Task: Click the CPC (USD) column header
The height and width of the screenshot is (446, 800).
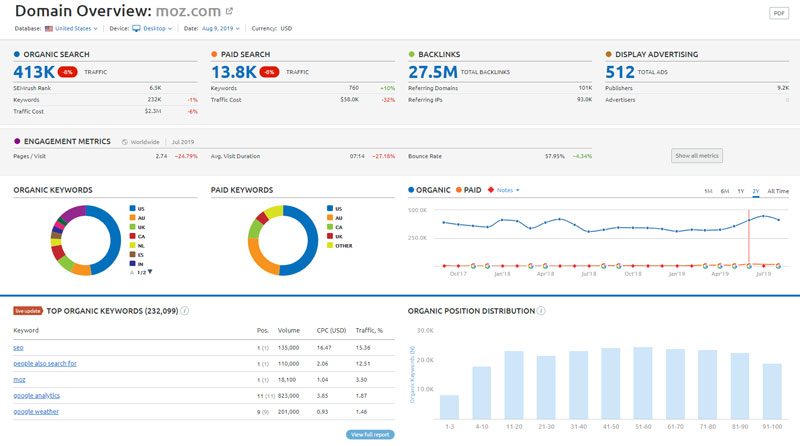Action: click(332, 330)
